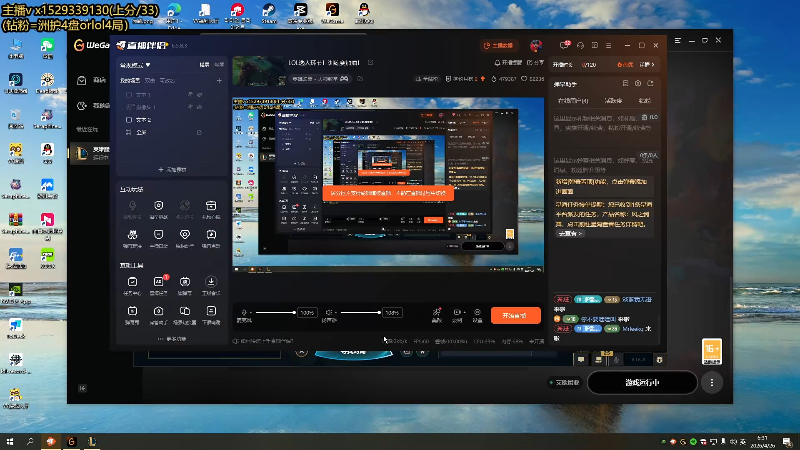Click the box icon at the end of the first interaction row
800x450 pixels.
point(211,205)
